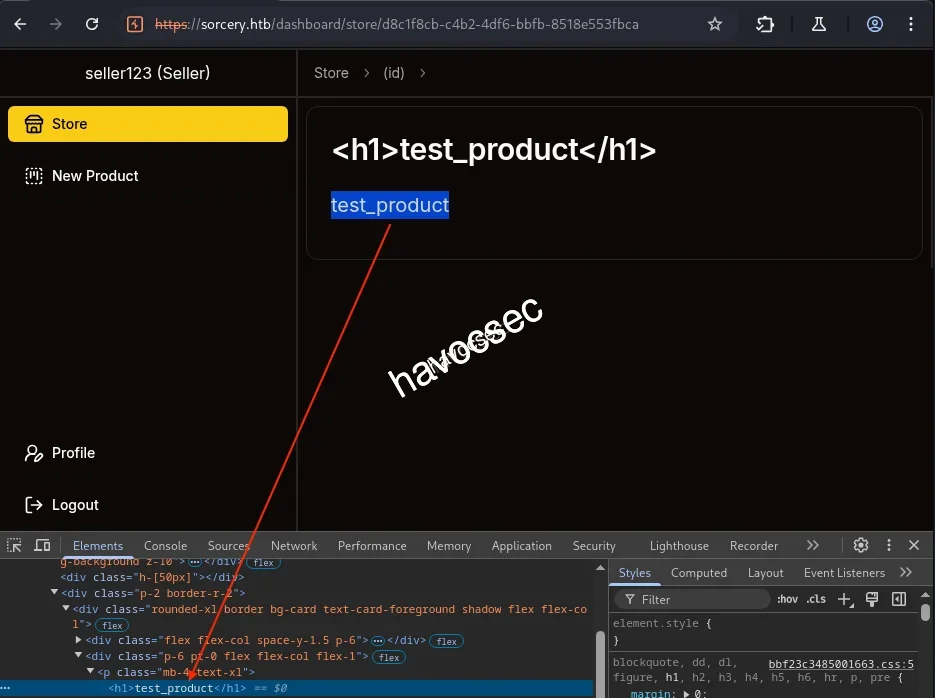935x698 pixels.
Task: Click the New Product sidebar button
Action: click(94, 176)
